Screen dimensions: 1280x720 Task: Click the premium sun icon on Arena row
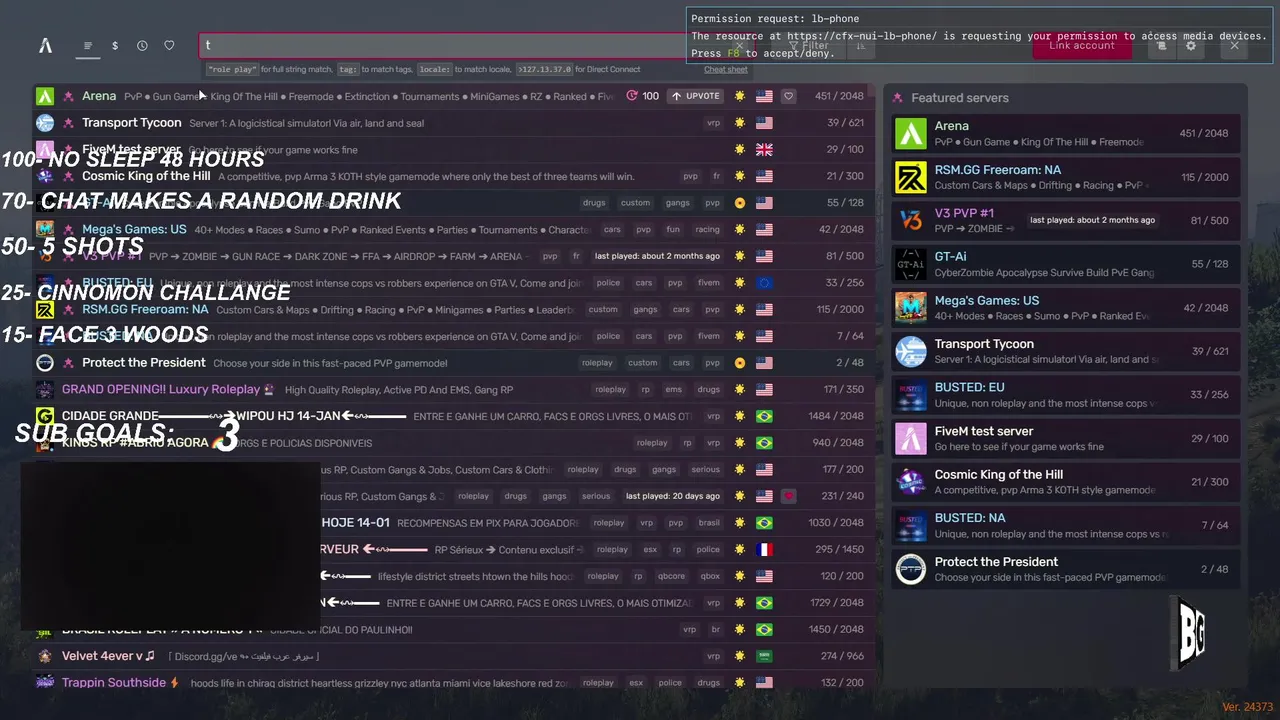click(x=740, y=96)
